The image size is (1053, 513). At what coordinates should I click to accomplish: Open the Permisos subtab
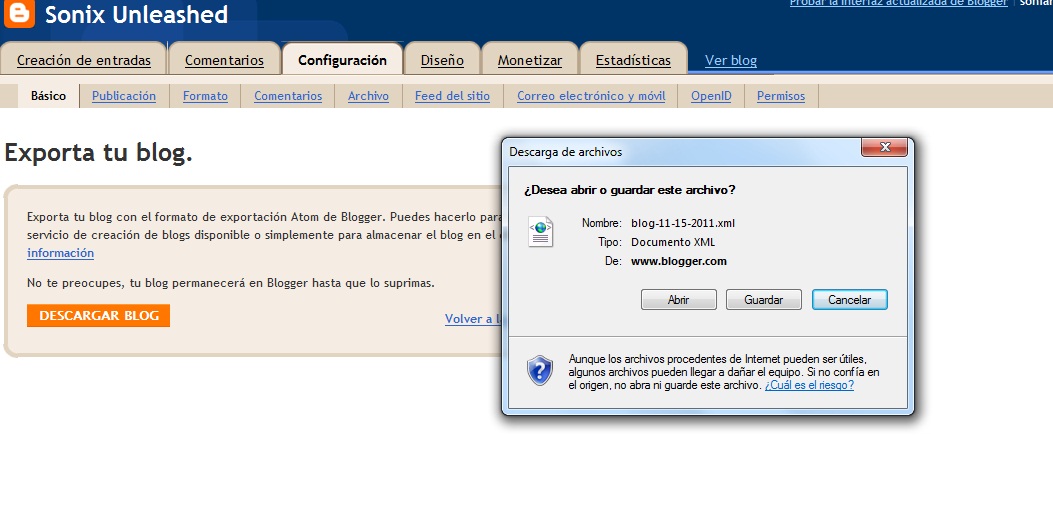pyautogui.click(x=781, y=96)
